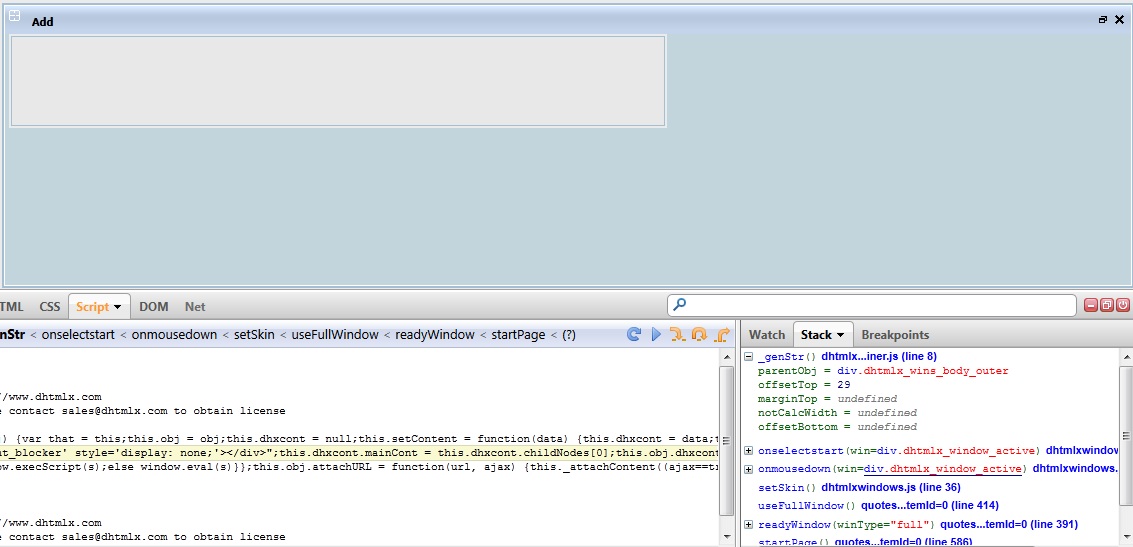The height and width of the screenshot is (547, 1133).
Task: Expand the onselectstart stack frame
Action: point(749,450)
